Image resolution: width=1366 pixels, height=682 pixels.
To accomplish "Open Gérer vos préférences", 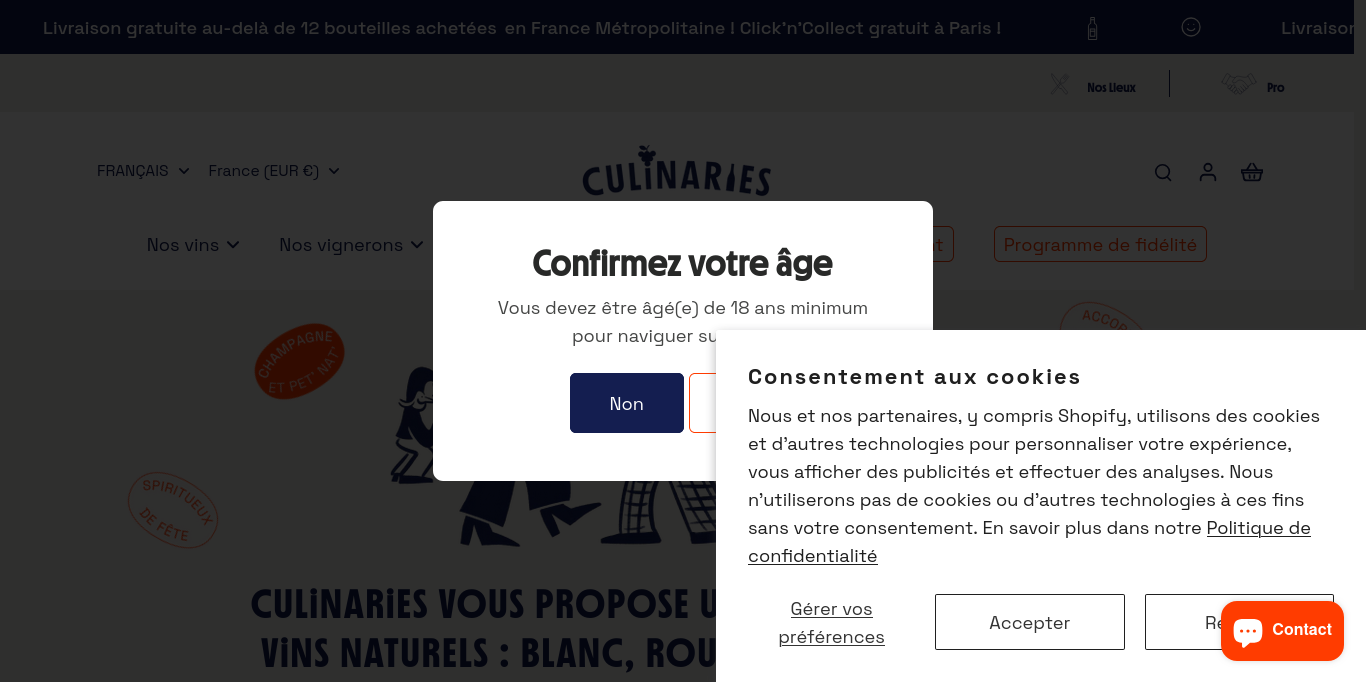I will pos(831,622).
